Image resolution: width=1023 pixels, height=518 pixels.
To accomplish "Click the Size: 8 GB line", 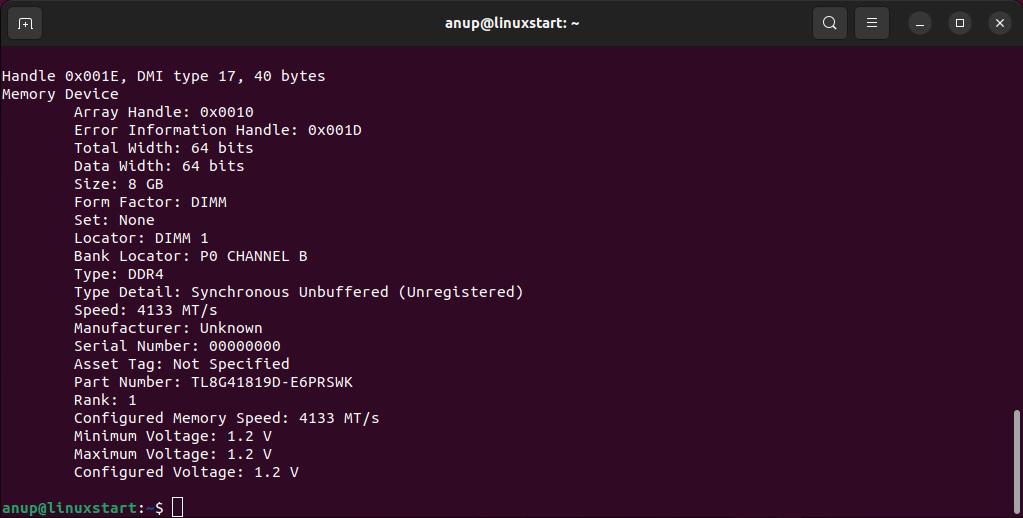I will pos(119,184).
